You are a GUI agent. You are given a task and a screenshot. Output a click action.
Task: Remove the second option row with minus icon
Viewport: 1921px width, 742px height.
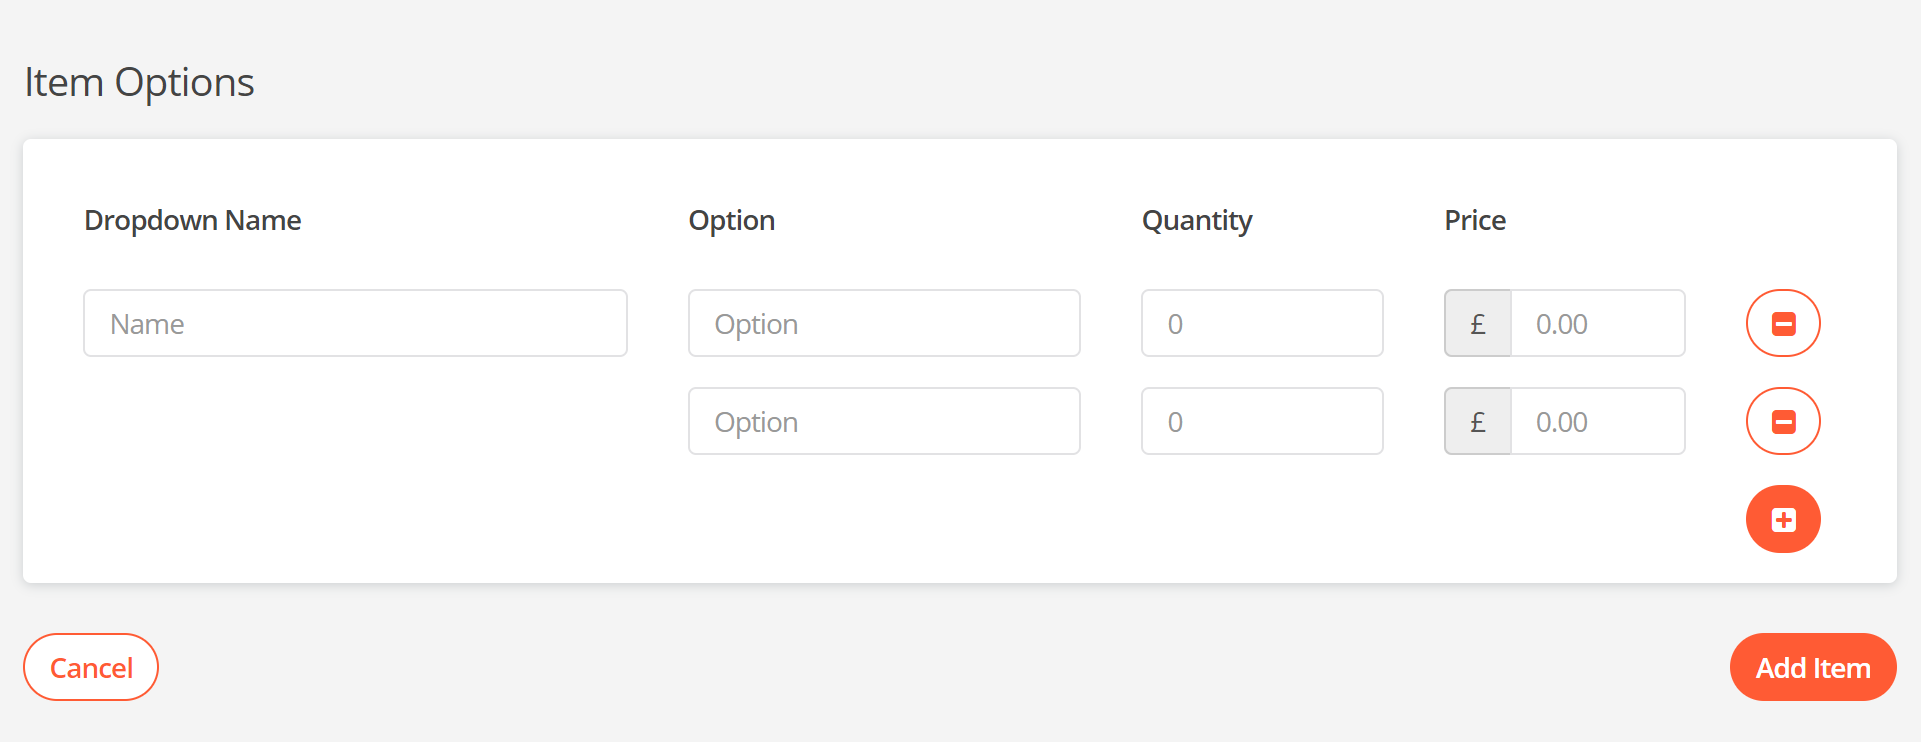[1782, 421]
